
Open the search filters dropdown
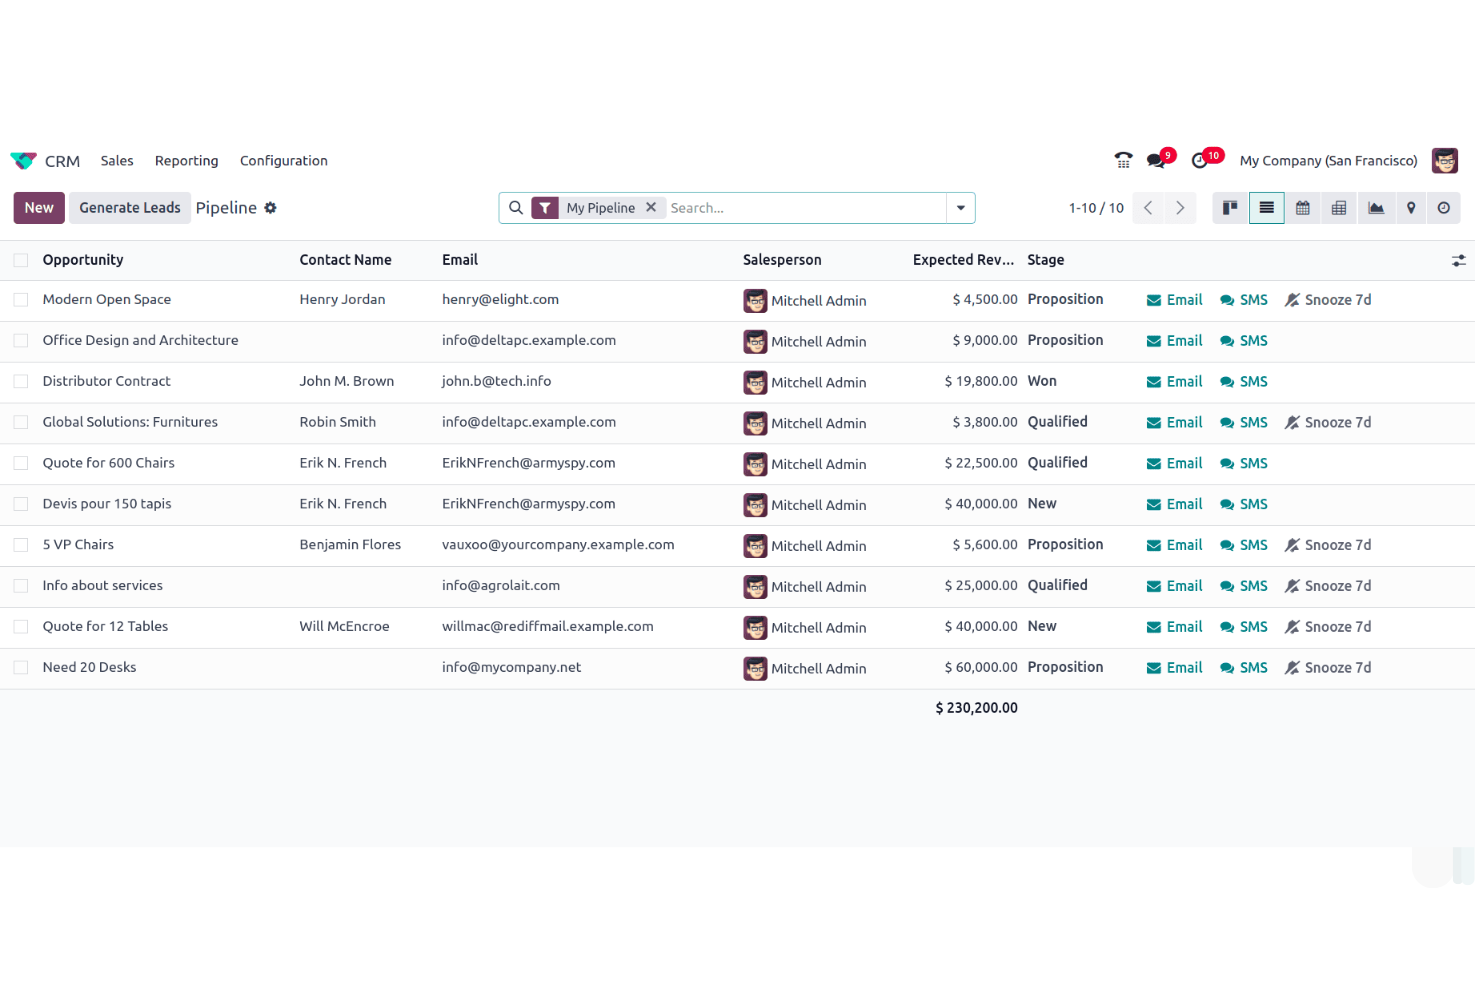959,207
